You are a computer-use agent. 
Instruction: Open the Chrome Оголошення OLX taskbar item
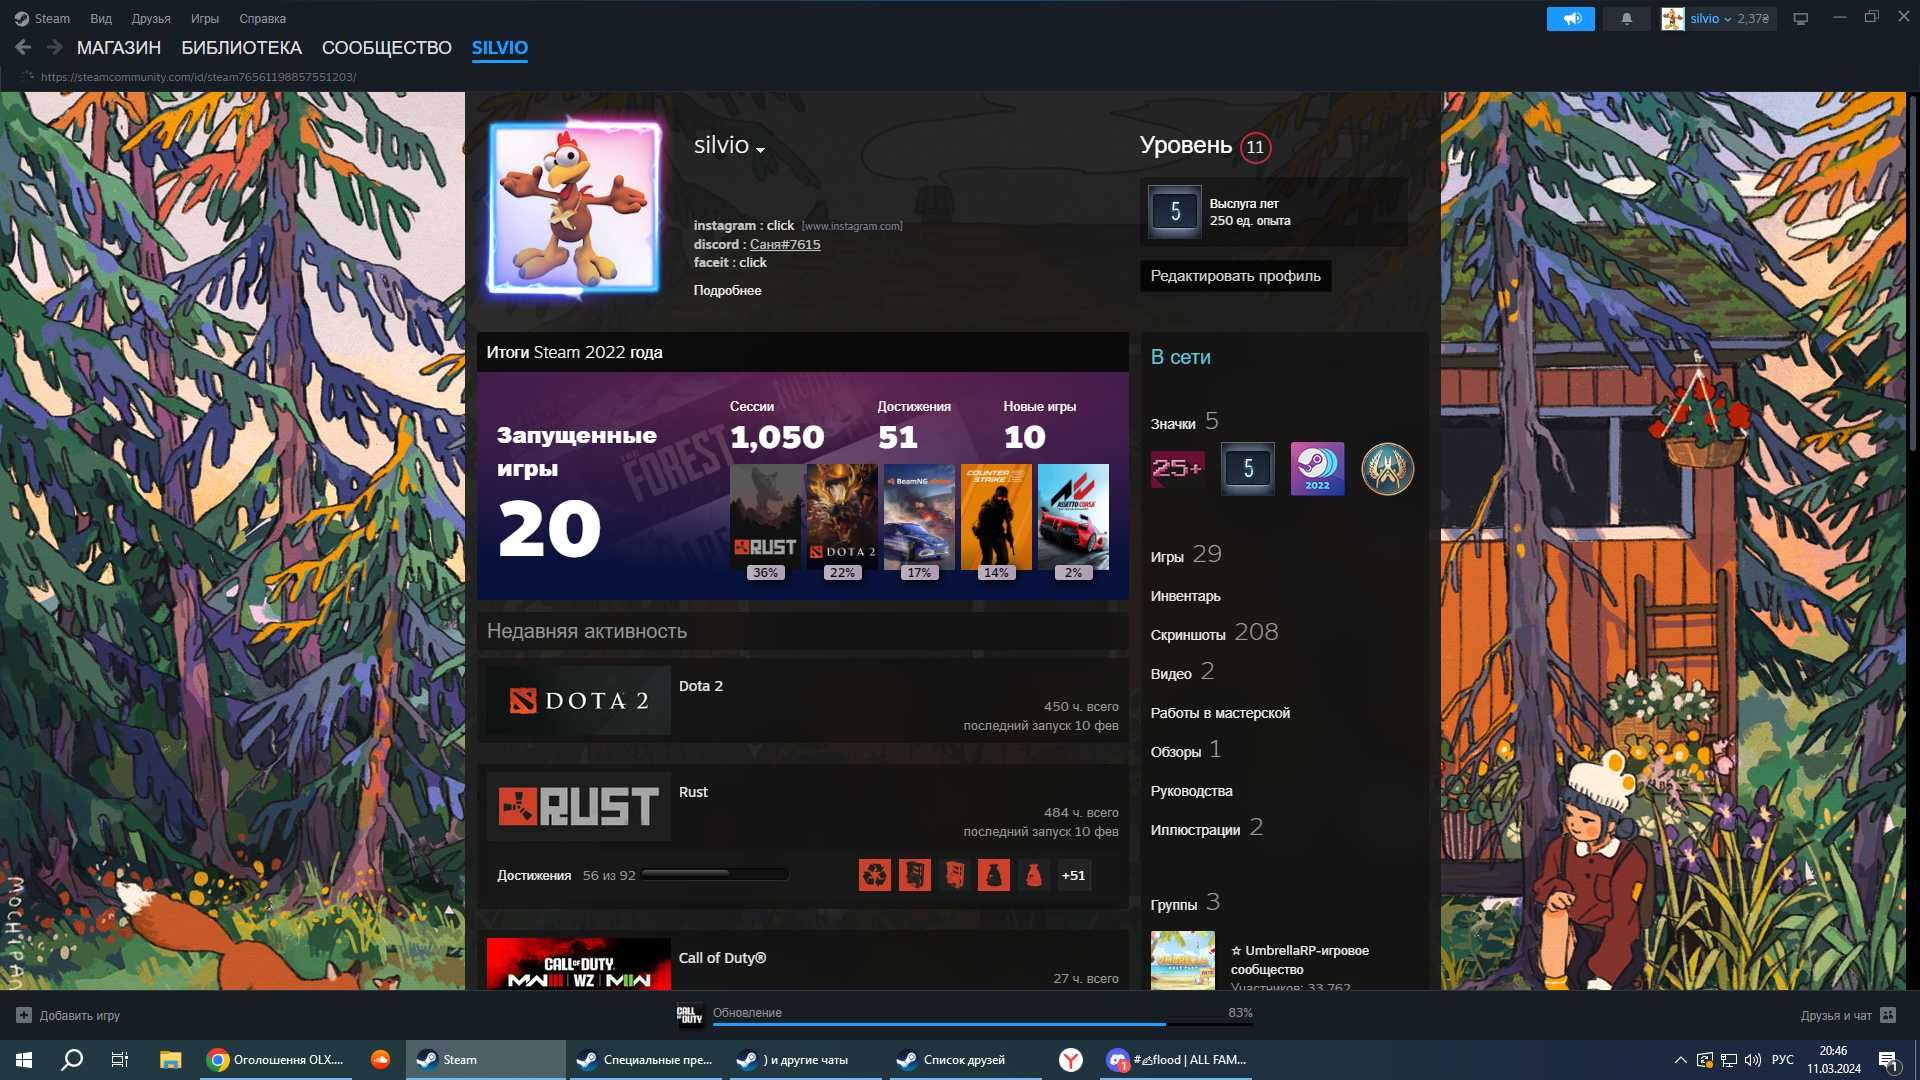(275, 1060)
